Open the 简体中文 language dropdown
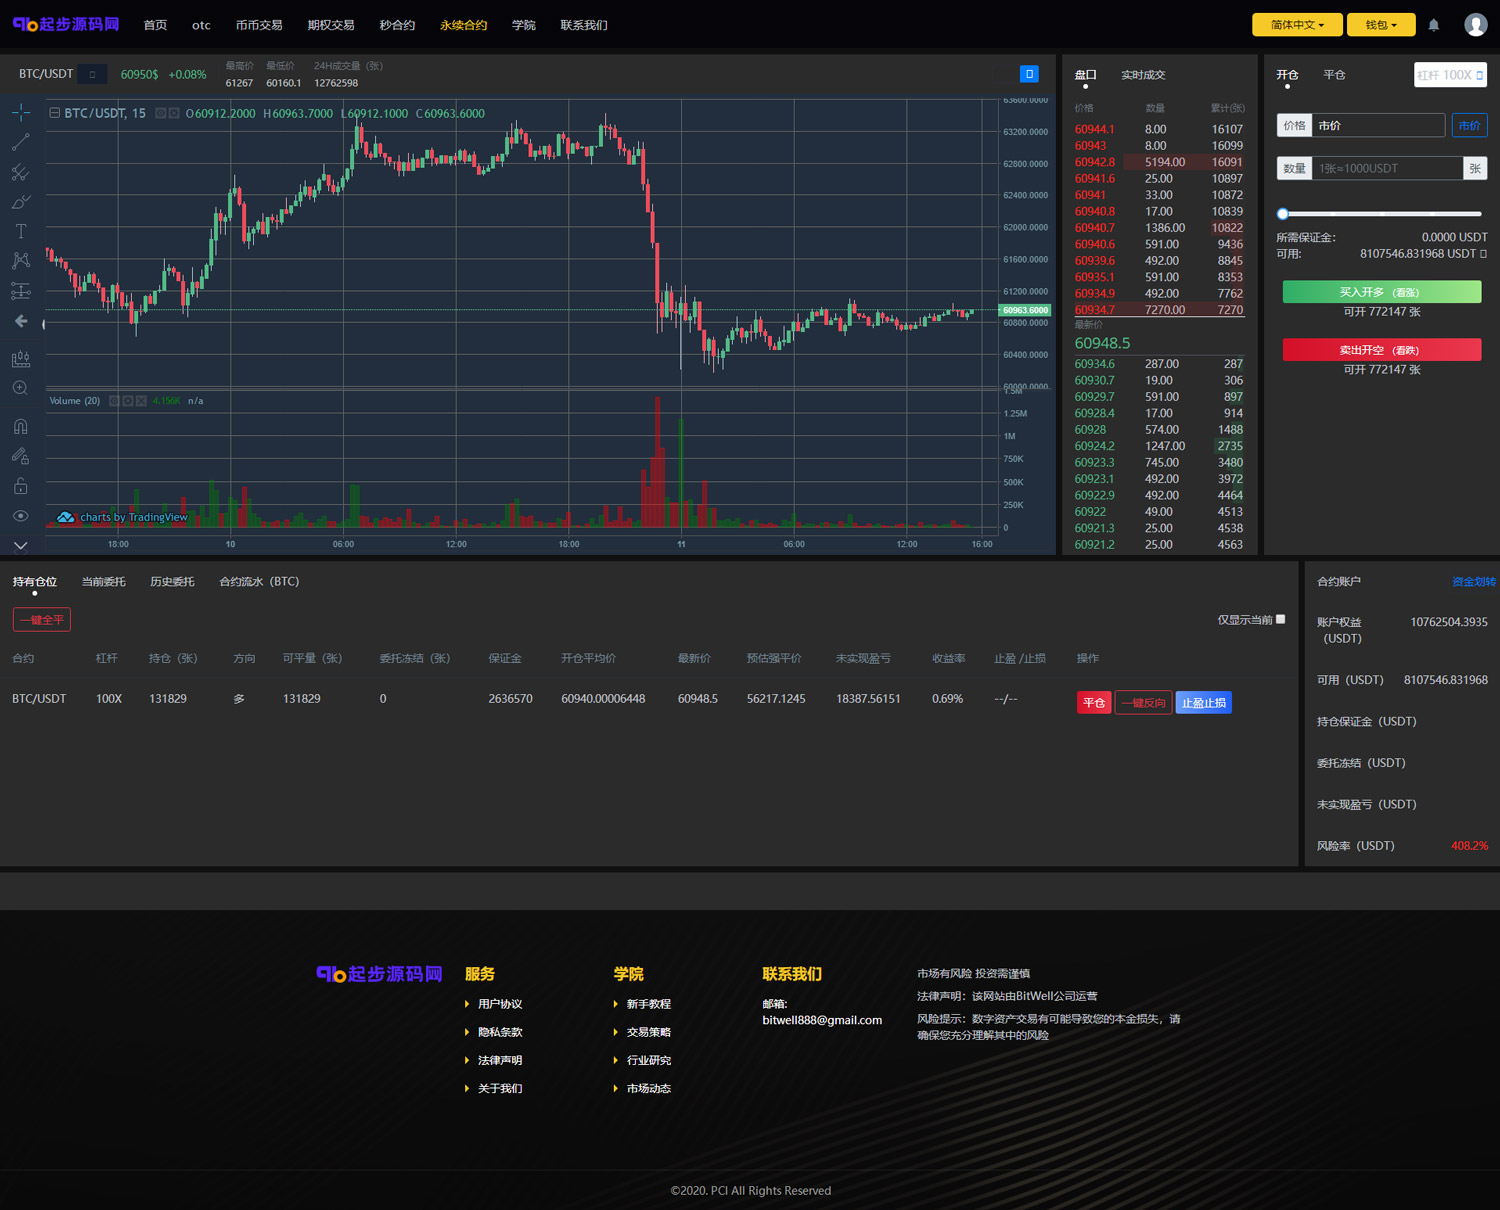Screen dimensions: 1500x1210 [1296, 25]
